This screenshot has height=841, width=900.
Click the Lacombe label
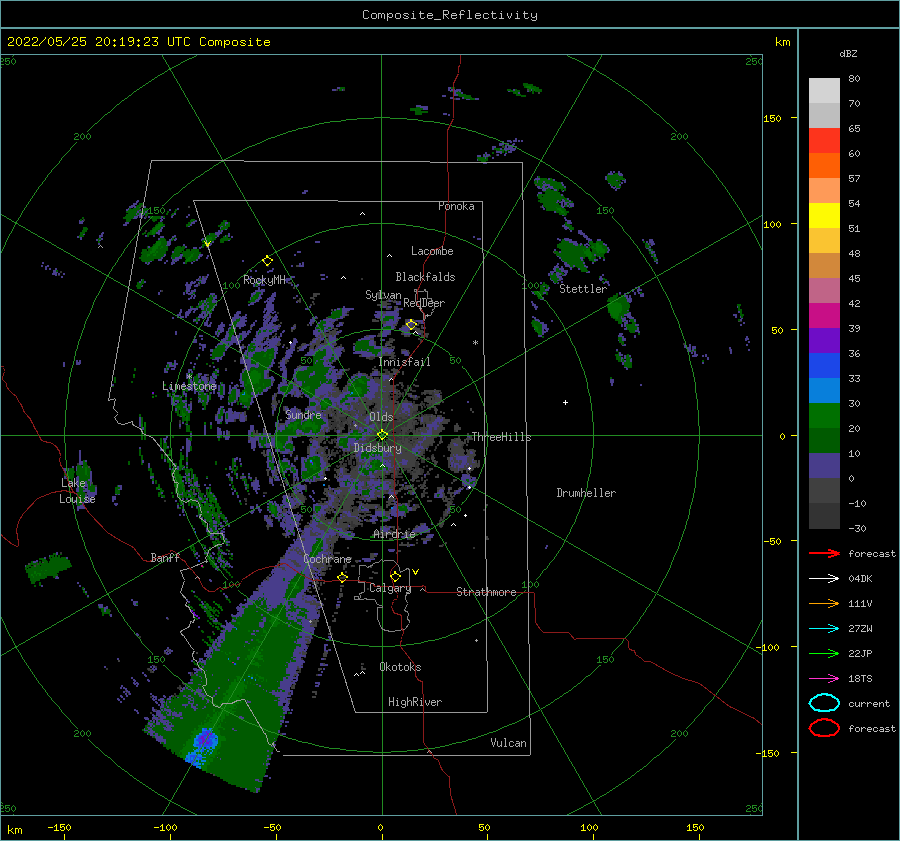(x=432, y=251)
